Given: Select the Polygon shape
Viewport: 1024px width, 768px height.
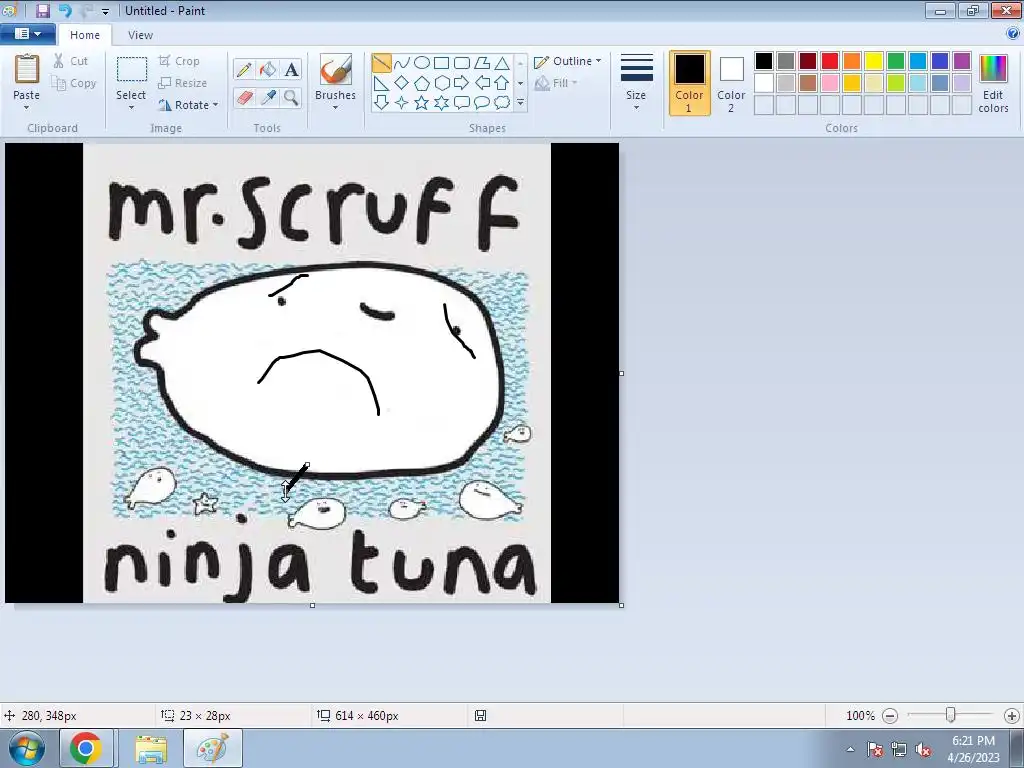Looking at the screenshot, I should point(482,63).
